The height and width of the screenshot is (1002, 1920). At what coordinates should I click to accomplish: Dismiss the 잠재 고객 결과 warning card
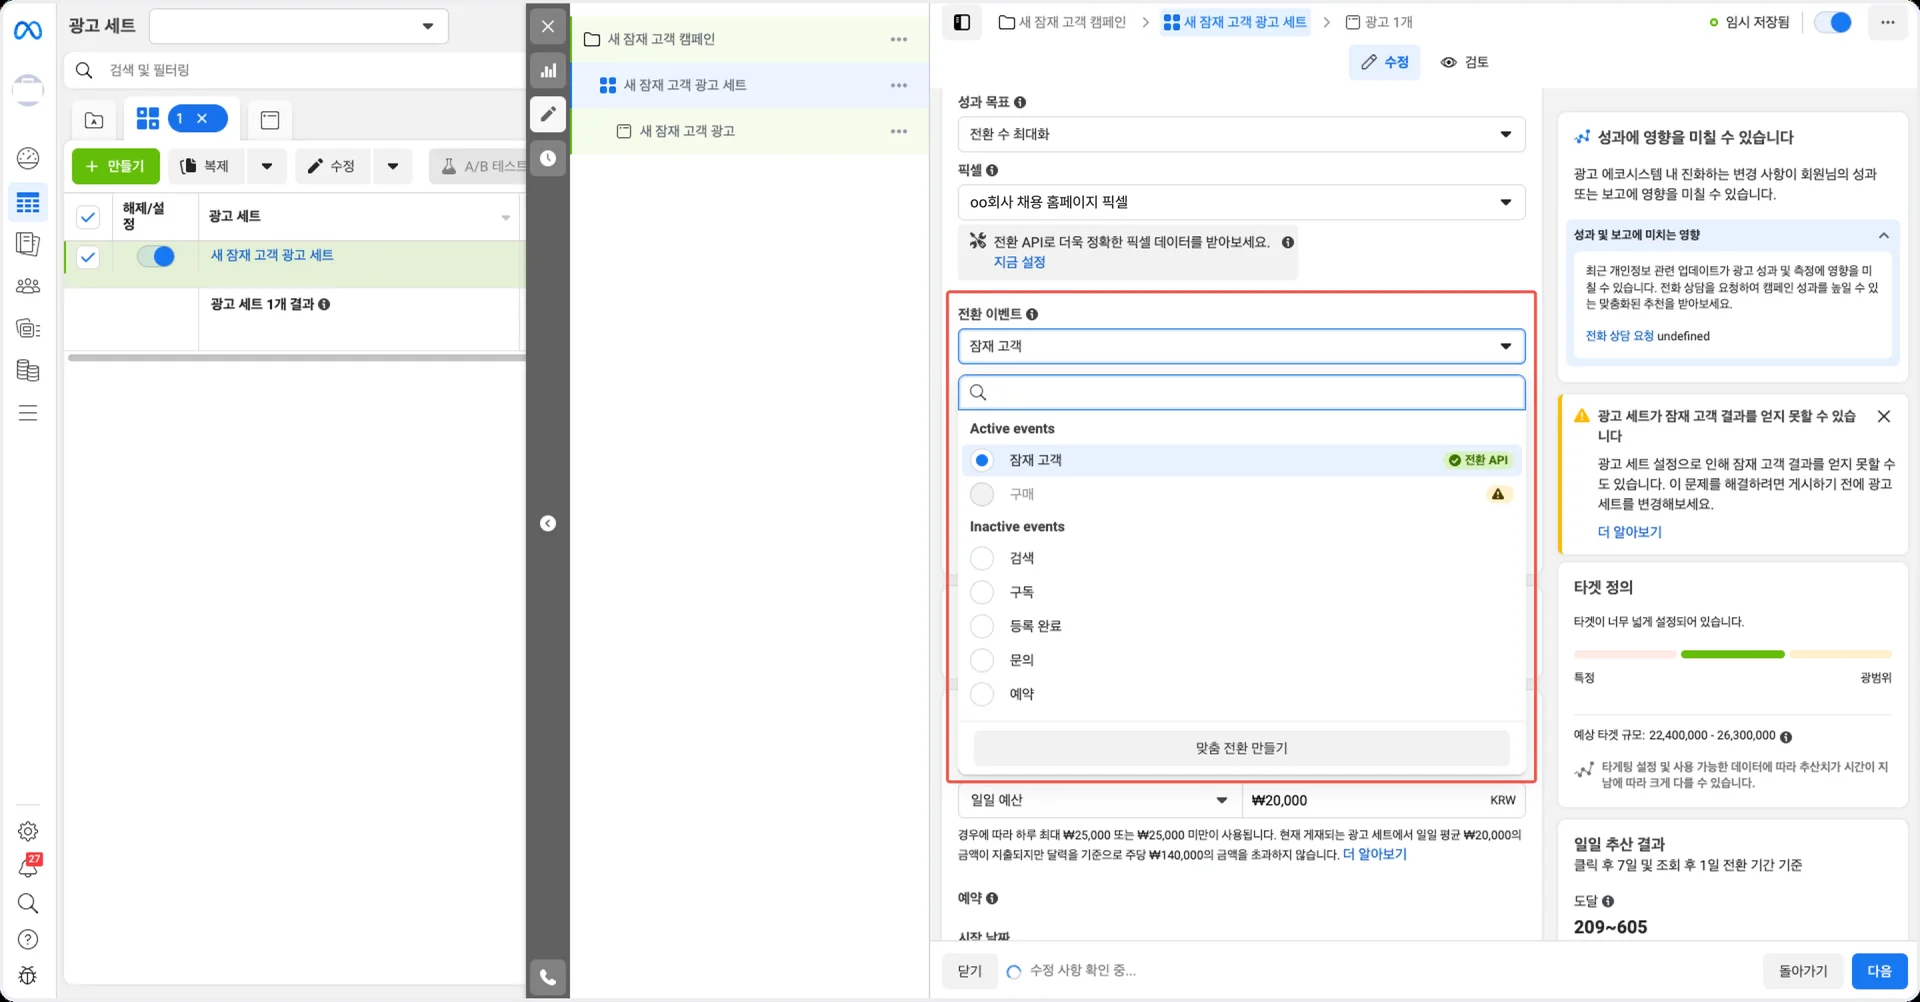pos(1884,416)
